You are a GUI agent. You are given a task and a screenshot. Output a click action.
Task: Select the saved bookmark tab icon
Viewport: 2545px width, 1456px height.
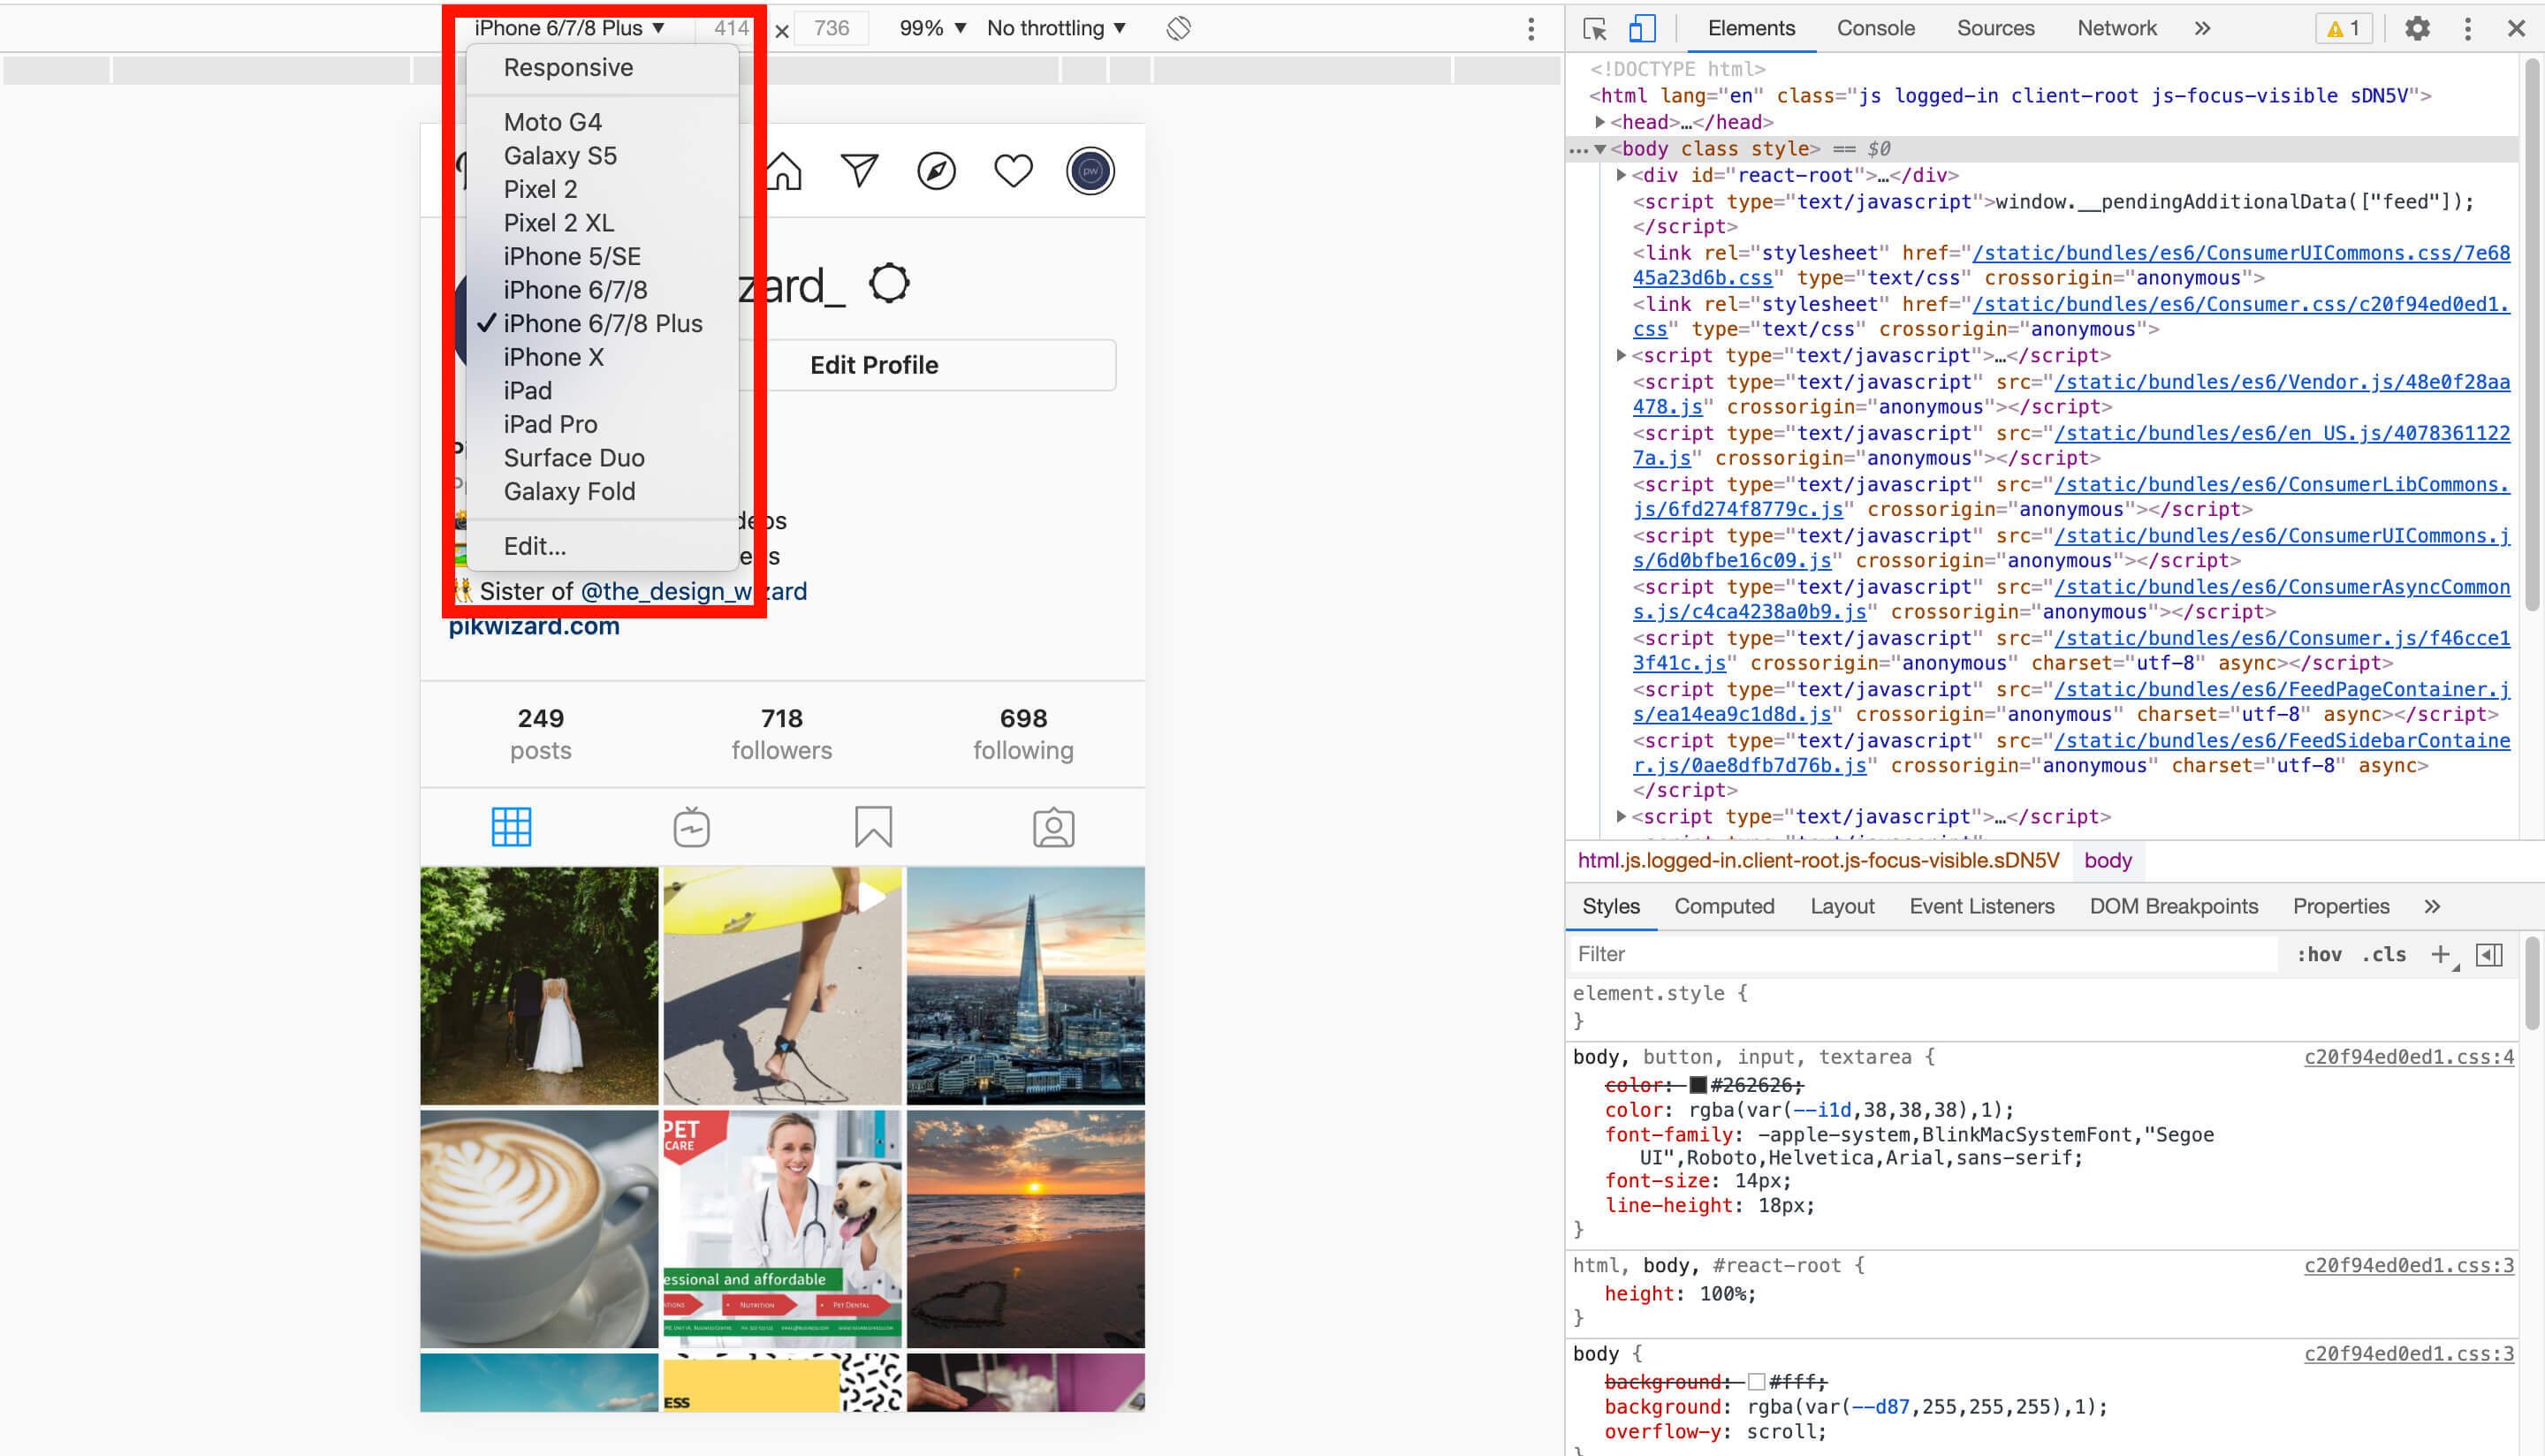pos(873,827)
